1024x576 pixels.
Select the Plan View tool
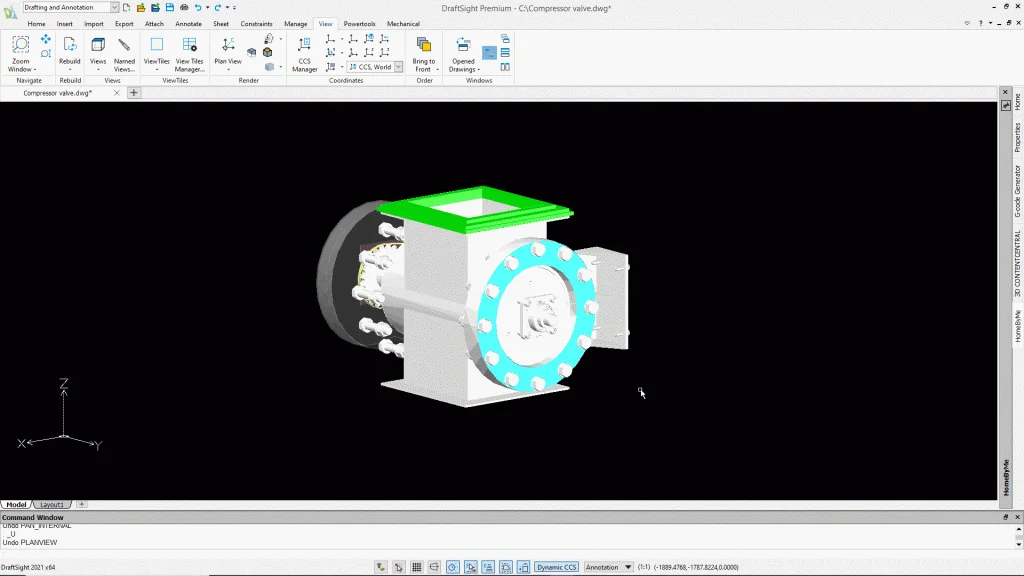pos(228,45)
